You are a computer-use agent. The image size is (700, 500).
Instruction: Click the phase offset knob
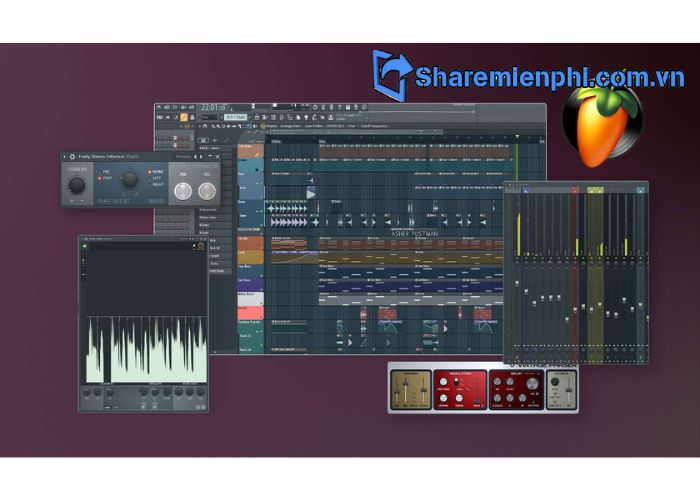pos(130,179)
